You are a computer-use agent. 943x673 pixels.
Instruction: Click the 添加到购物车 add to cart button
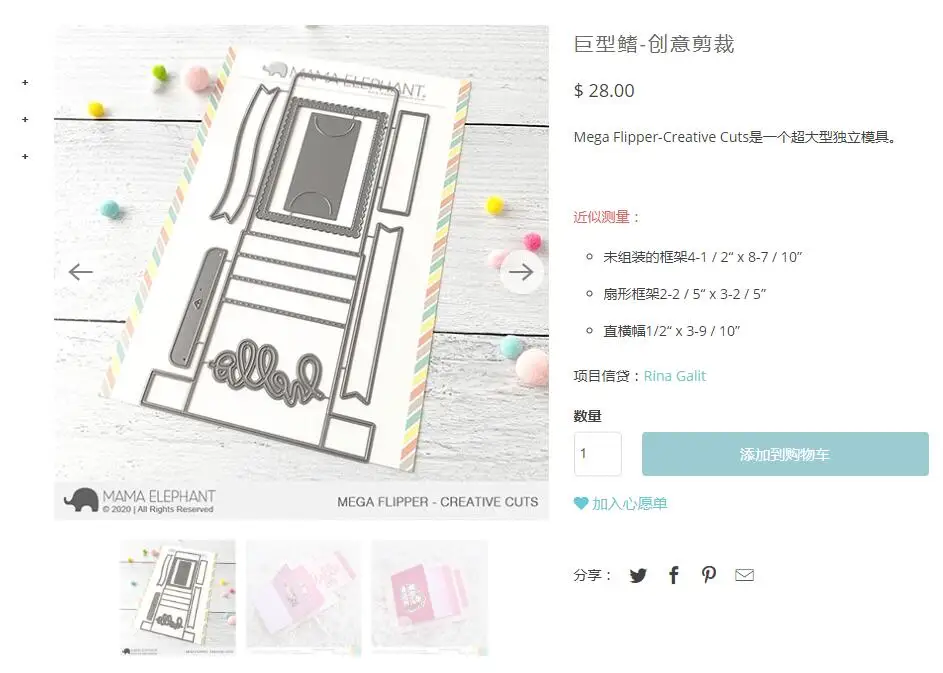coord(785,454)
